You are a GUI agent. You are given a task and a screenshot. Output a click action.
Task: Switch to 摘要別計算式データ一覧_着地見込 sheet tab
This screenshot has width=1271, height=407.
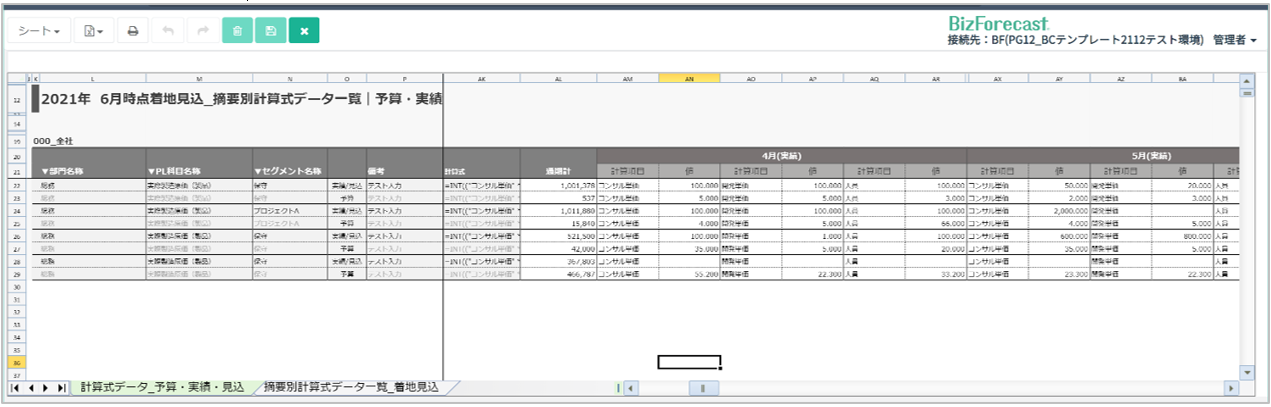[x=350, y=387]
